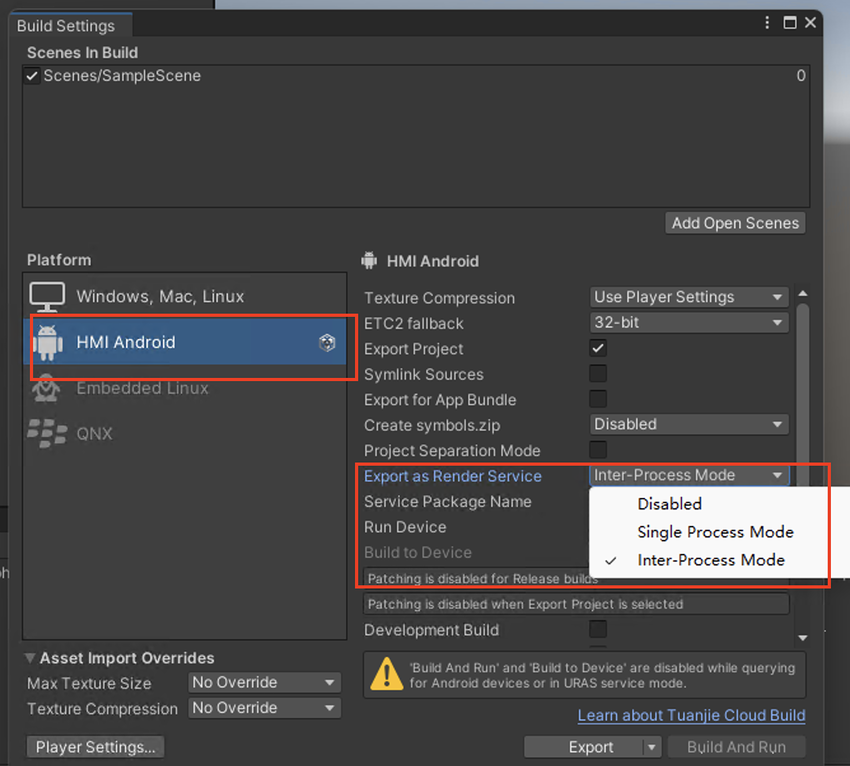Choose Disabled from the render service menu
Screen dimensions: 850x766
tap(669, 504)
